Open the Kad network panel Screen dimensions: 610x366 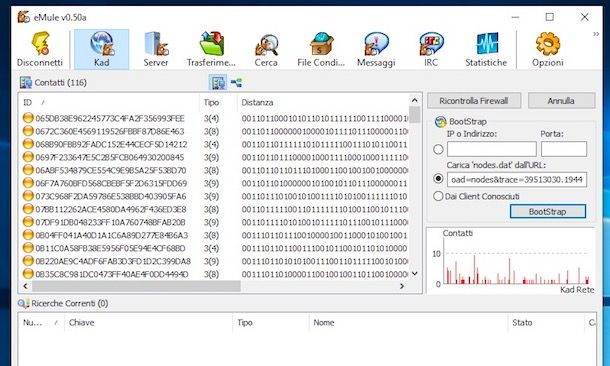coord(102,49)
